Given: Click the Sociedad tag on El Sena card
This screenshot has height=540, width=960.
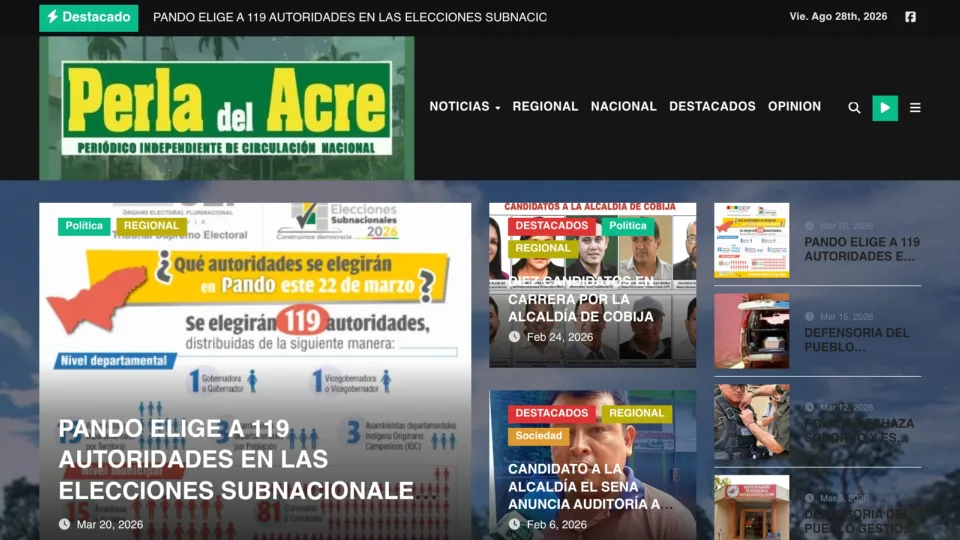Looking at the screenshot, I should 539,436.
